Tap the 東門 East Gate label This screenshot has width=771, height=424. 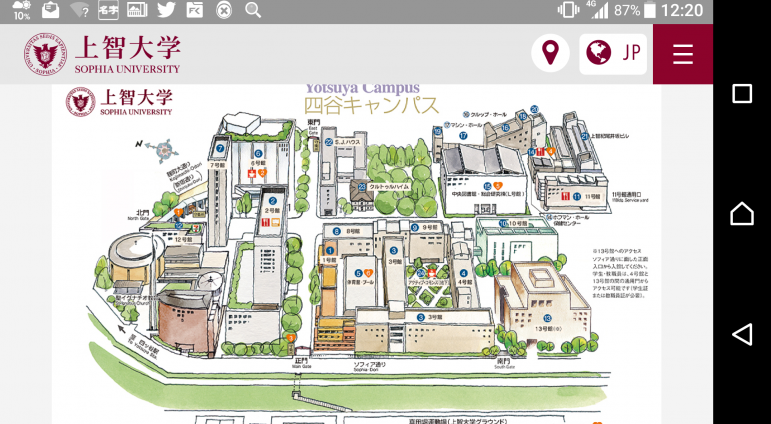coord(313,125)
